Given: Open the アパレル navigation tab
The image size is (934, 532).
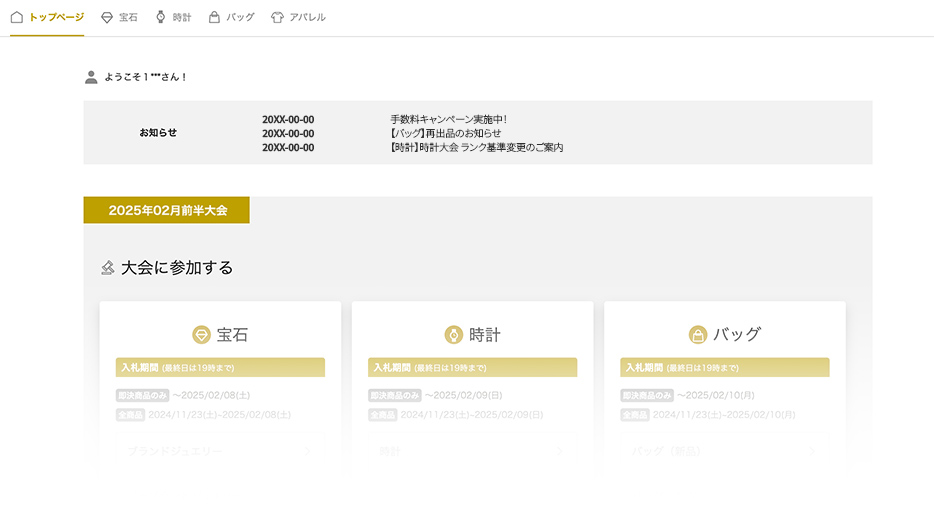Looking at the screenshot, I should coord(307,17).
